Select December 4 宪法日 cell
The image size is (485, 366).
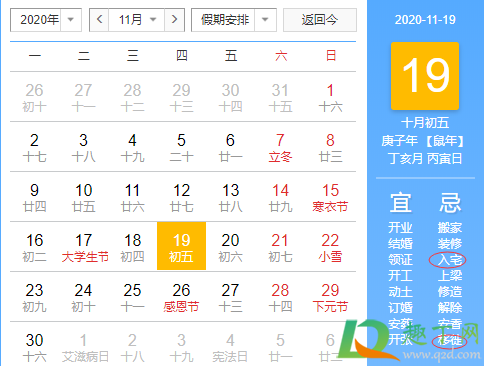[x=230, y=347]
